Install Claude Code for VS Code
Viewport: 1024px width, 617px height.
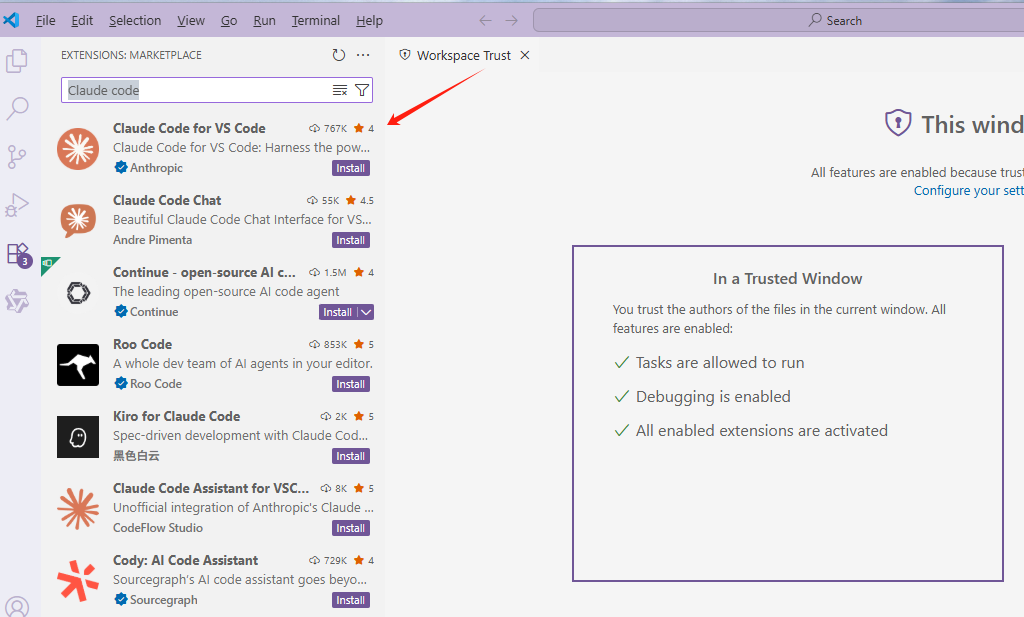[351, 168]
